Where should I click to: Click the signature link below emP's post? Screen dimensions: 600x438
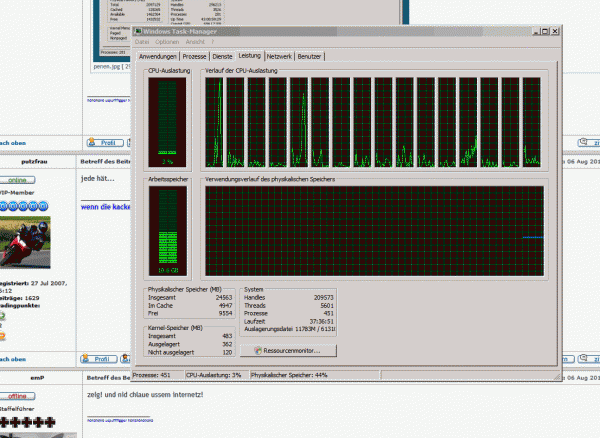click(120, 420)
